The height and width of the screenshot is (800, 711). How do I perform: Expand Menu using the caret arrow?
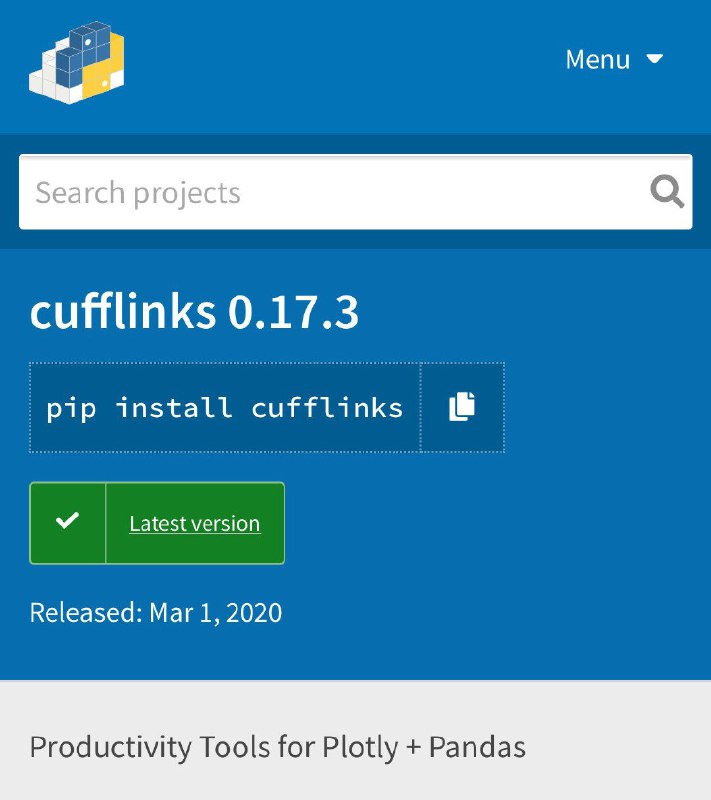click(x=655, y=58)
